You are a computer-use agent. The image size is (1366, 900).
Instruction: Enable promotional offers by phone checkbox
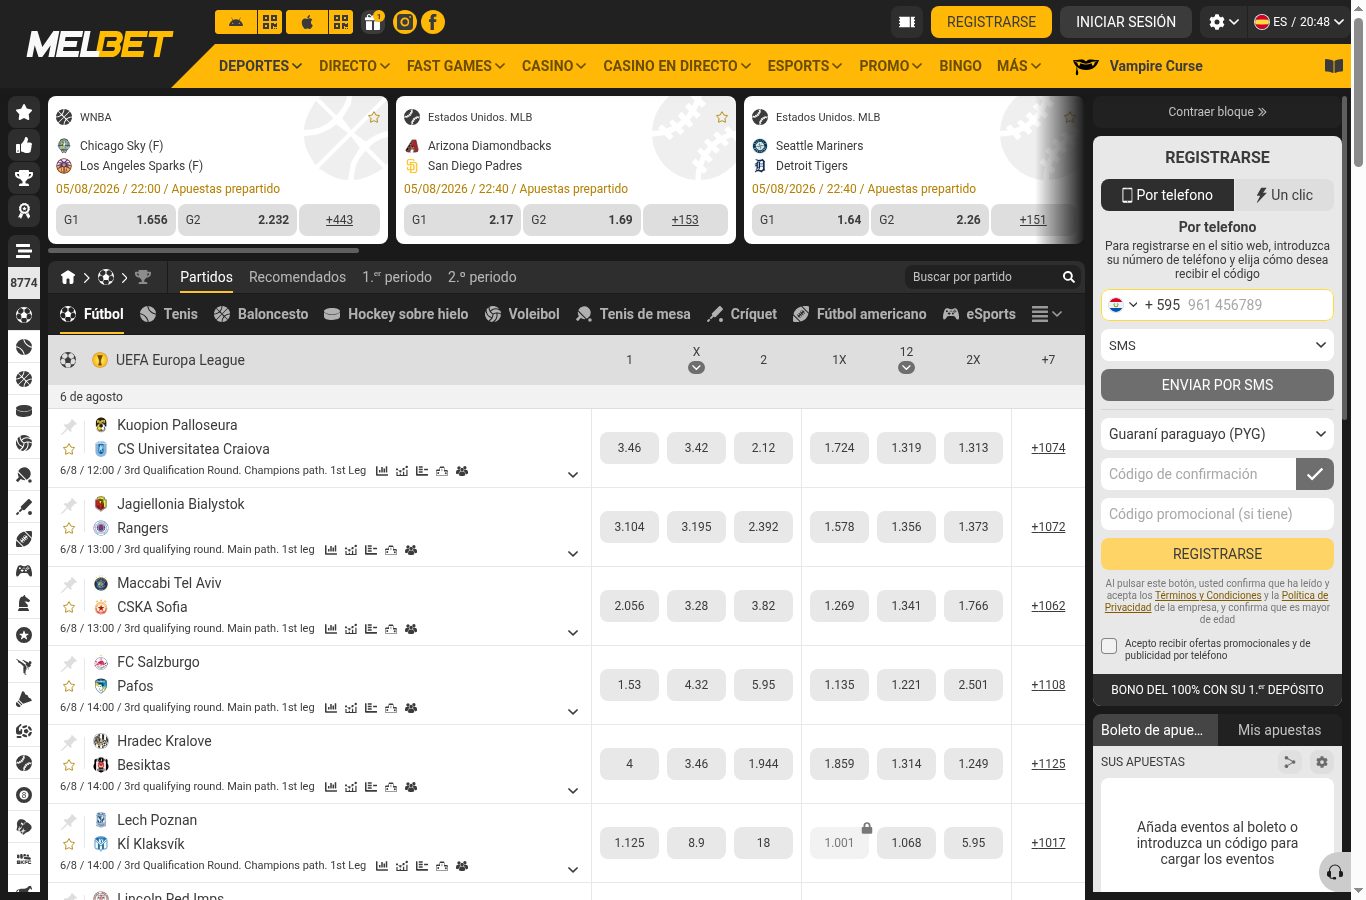point(1109,646)
